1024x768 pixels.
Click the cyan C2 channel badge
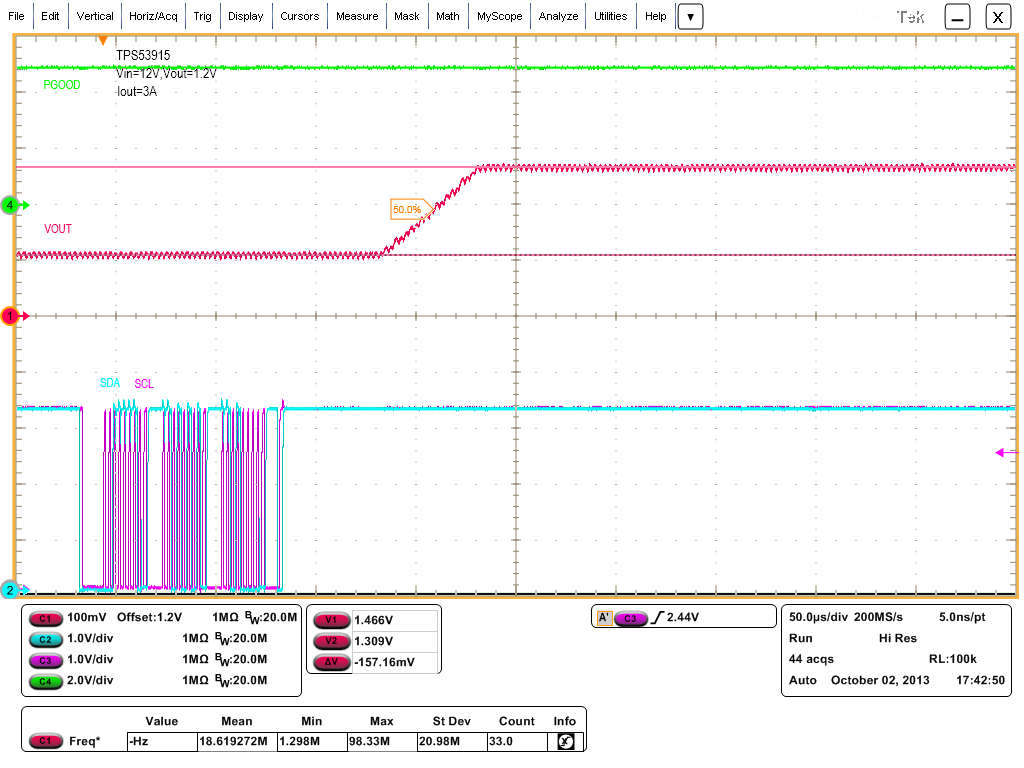pyautogui.click(x=45, y=639)
